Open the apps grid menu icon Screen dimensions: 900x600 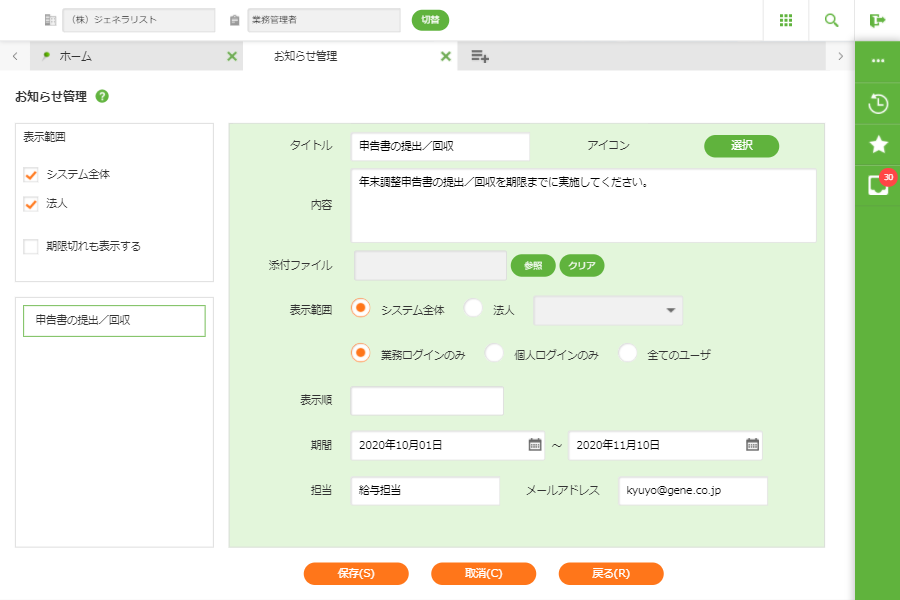[786, 20]
